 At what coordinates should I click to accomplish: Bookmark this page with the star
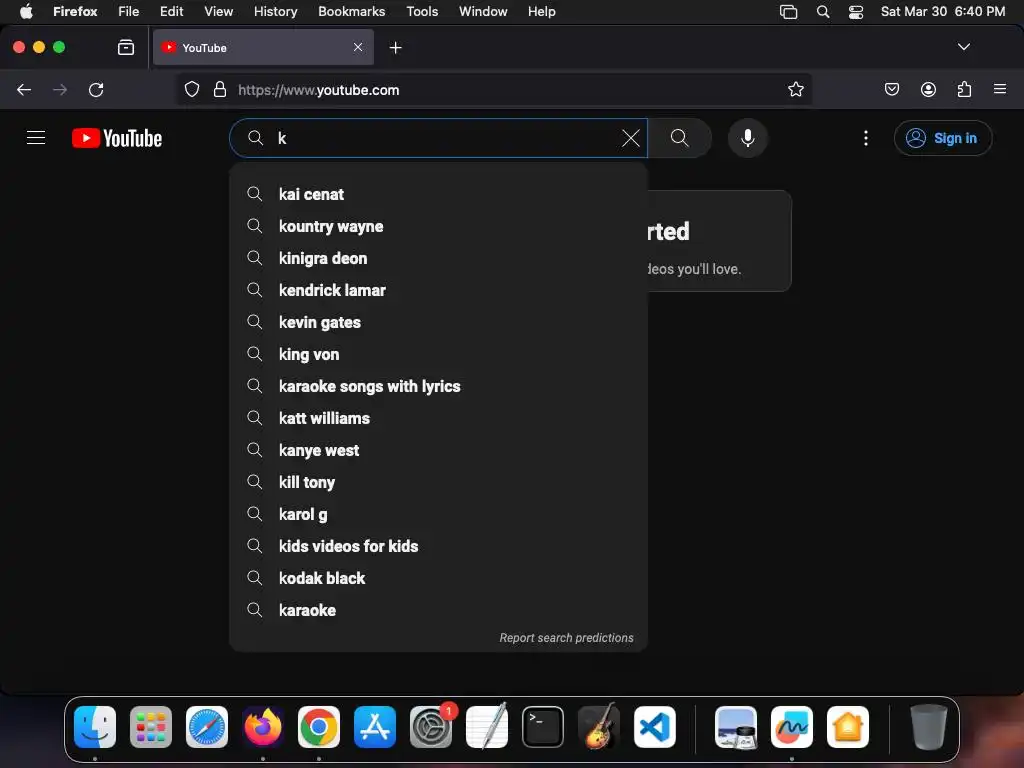coord(795,89)
